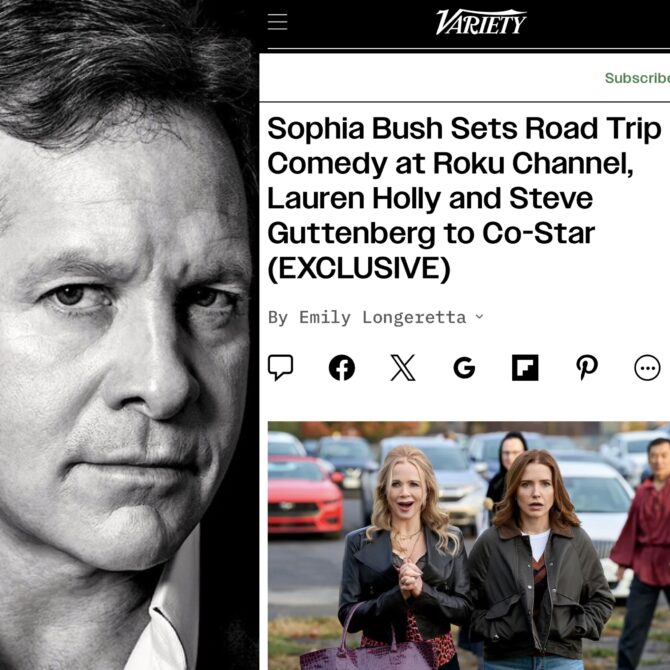Click the Subscribe link
Viewport: 670px width, 670px height.
pyautogui.click(x=637, y=78)
